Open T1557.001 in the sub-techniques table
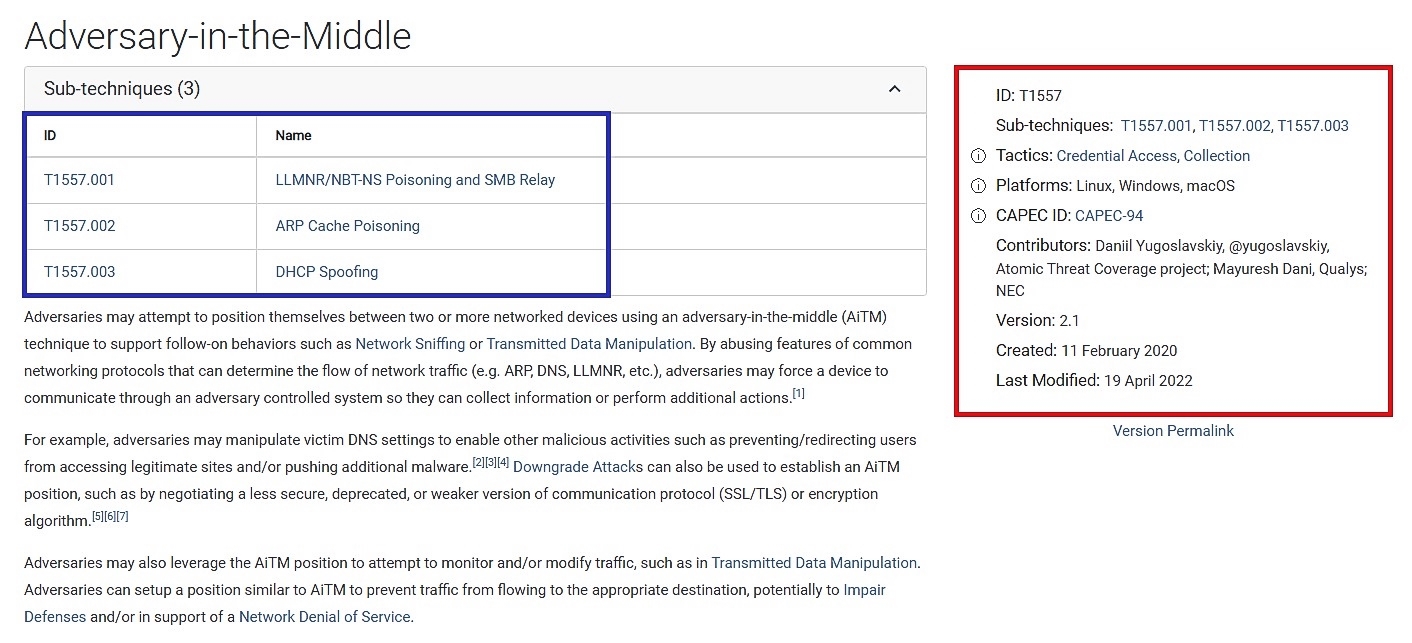The width and height of the screenshot is (1412, 643). [x=79, y=180]
